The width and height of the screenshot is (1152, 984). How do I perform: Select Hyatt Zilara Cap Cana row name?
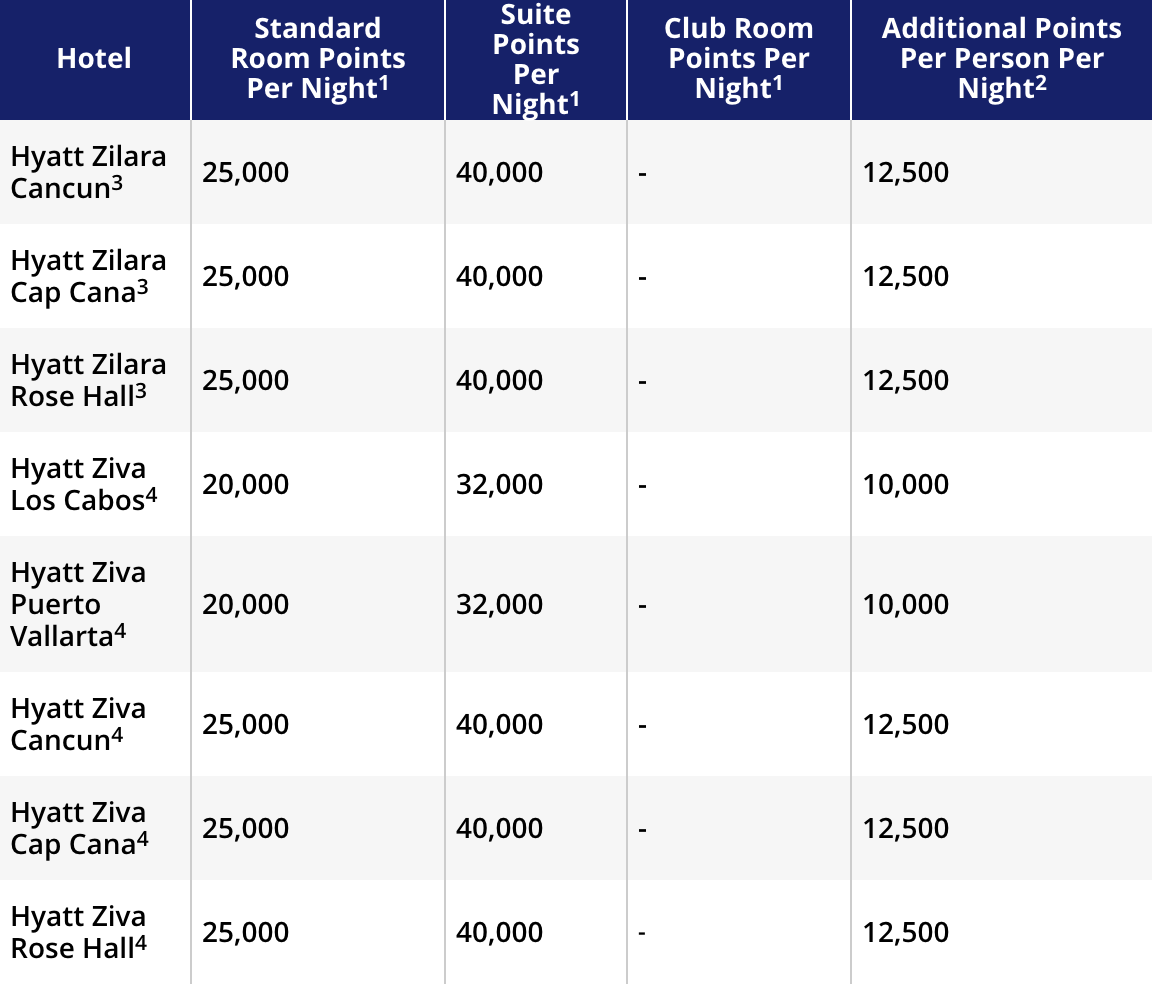coord(88,276)
